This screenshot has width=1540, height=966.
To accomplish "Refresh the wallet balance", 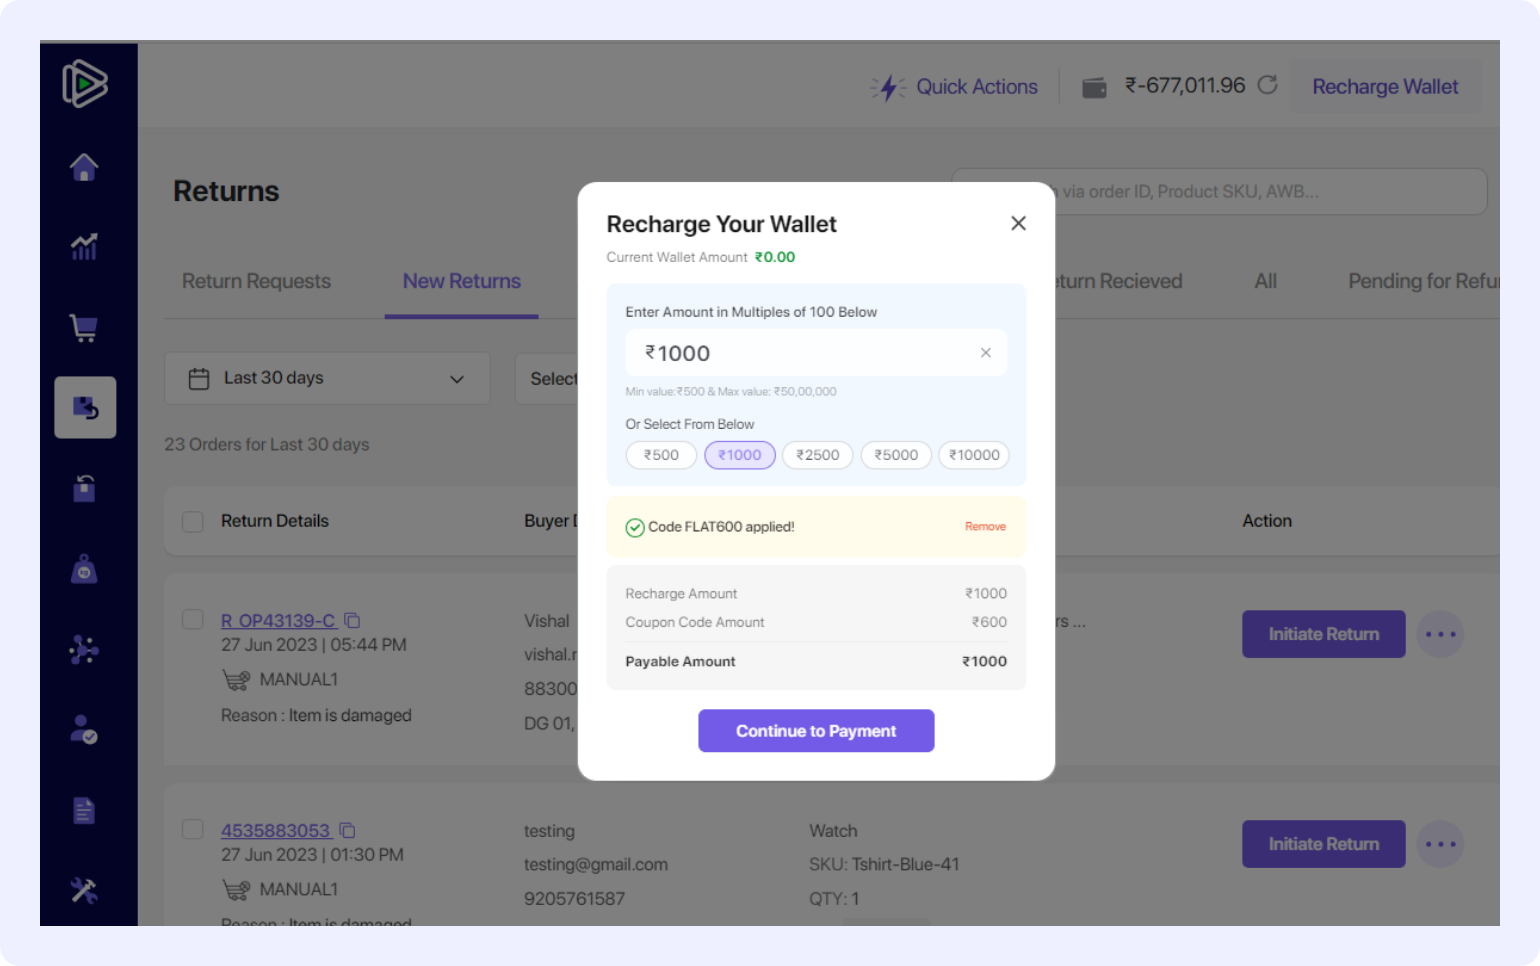I will (1268, 85).
